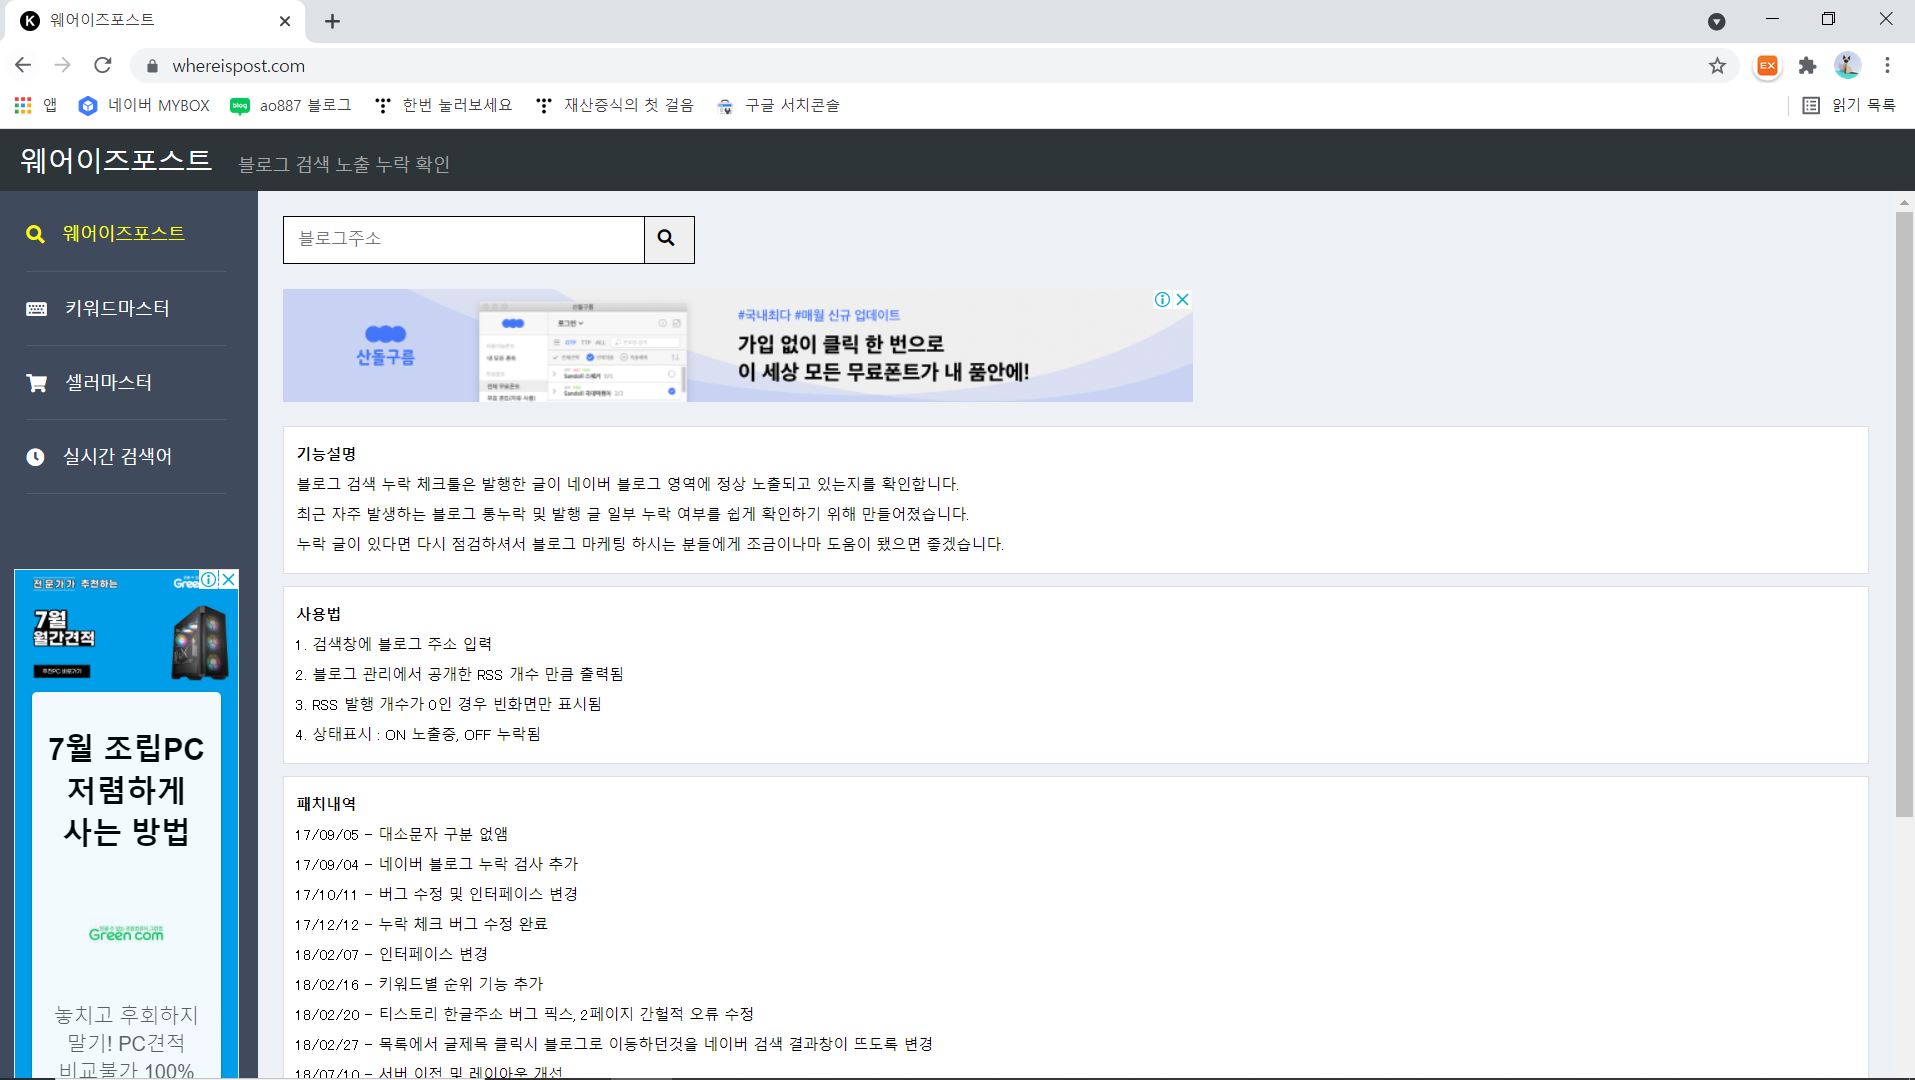The height and width of the screenshot is (1080, 1915).
Task: Click the 패치내역 heading
Action: (x=326, y=804)
